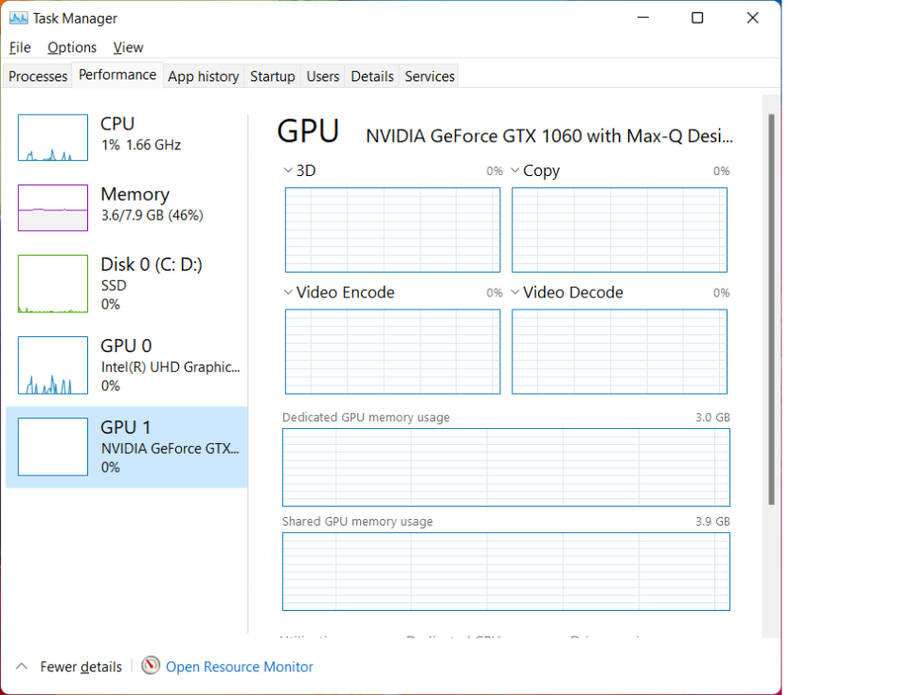The width and height of the screenshot is (900, 695).
Task: Go to the Services tab
Action: (x=429, y=76)
